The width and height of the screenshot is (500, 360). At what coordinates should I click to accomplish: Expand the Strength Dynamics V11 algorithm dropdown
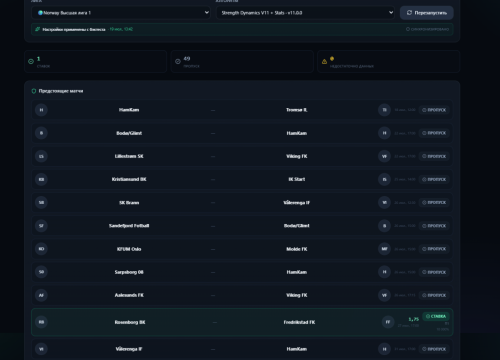(305, 13)
